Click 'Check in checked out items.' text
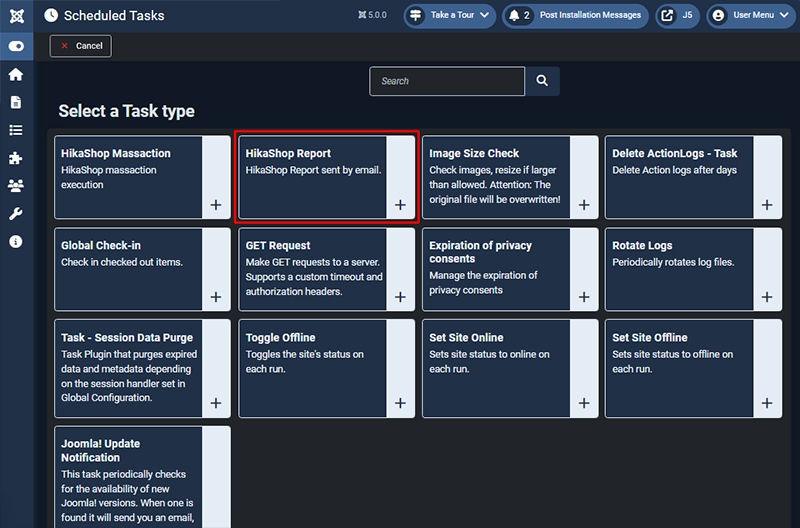This screenshot has width=800, height=528. (x=122, y=262)
